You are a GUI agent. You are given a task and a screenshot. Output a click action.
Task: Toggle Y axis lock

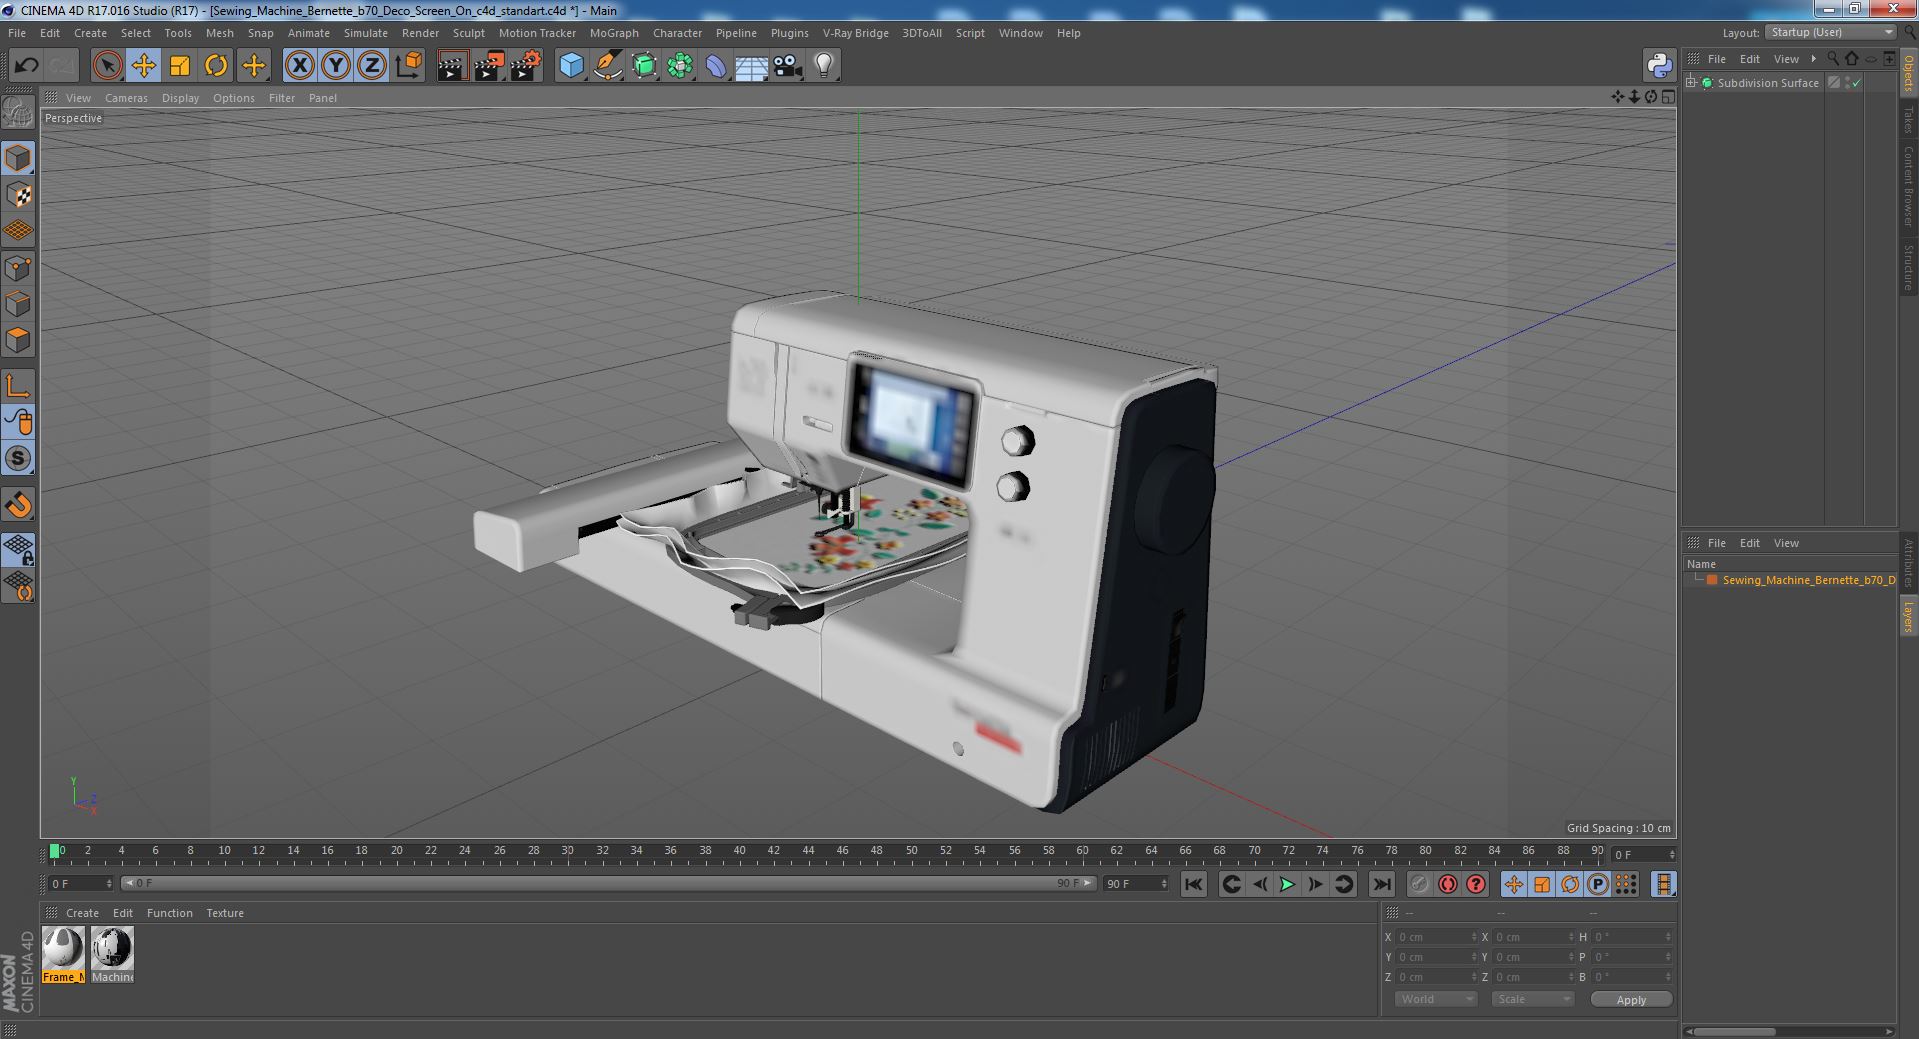tap(336, 66)
